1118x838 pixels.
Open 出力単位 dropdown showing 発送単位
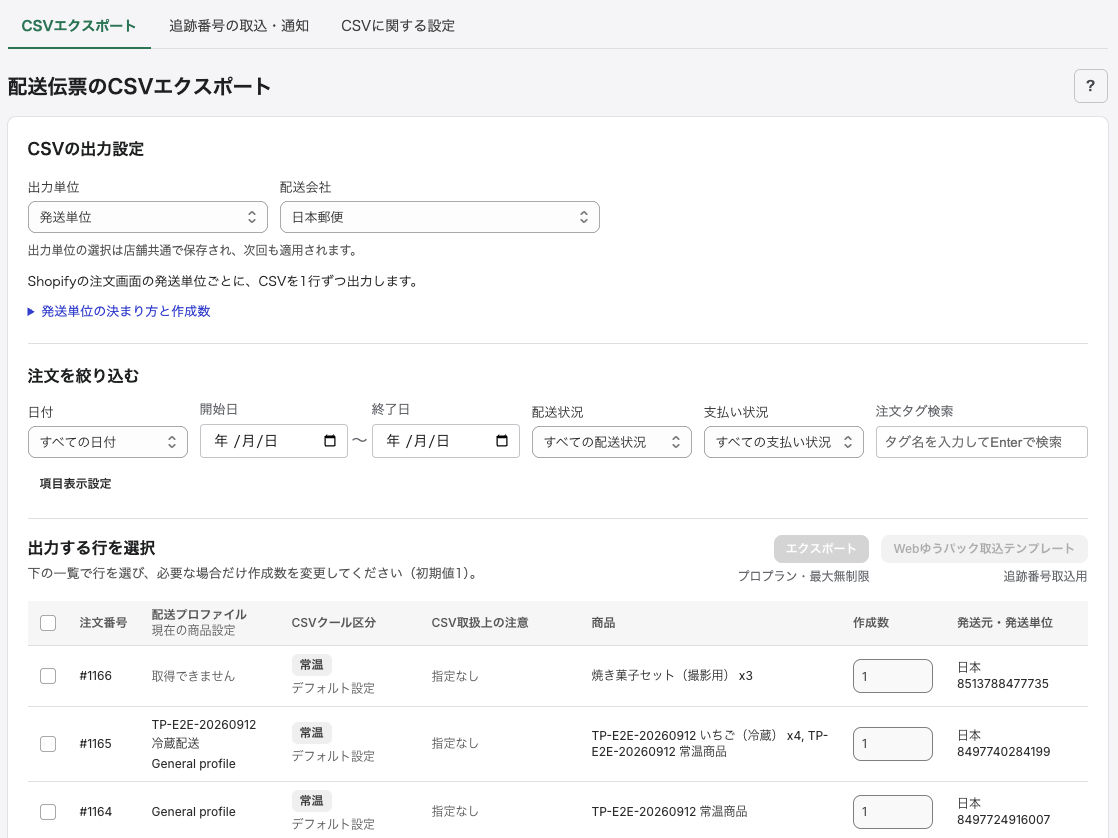pos(148,217)
